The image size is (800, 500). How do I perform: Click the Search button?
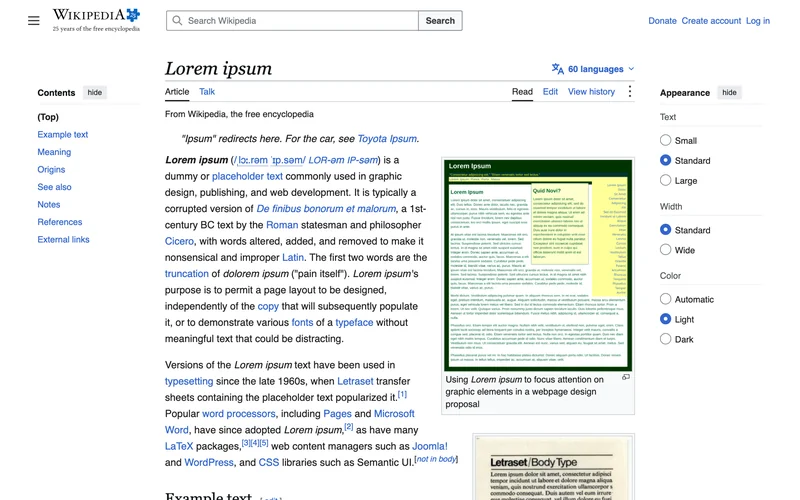pyautogui.click(x=440, y=20)
